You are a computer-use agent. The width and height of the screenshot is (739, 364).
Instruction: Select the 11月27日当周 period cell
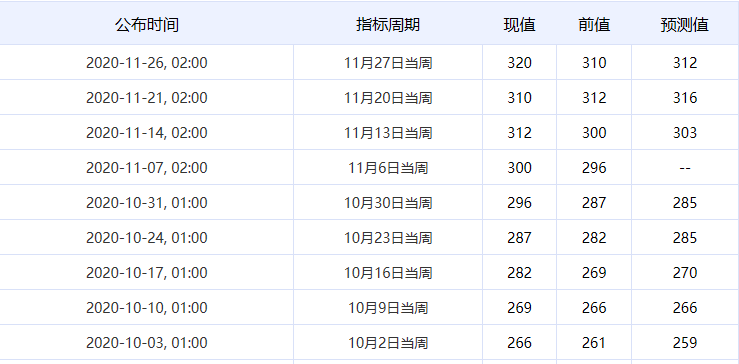click(388, 63)
